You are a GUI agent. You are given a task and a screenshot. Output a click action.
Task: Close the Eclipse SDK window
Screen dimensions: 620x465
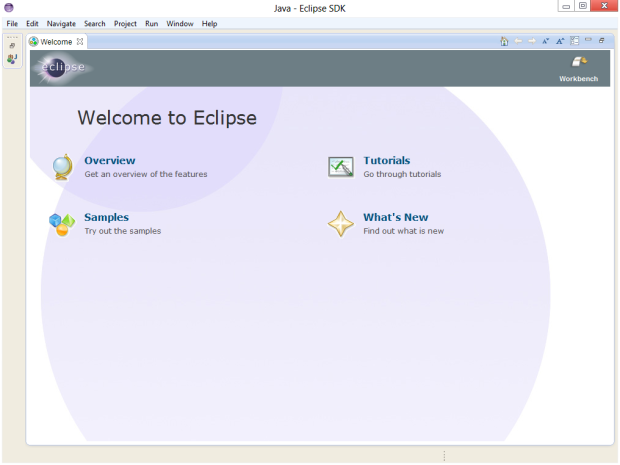[604, 6]
